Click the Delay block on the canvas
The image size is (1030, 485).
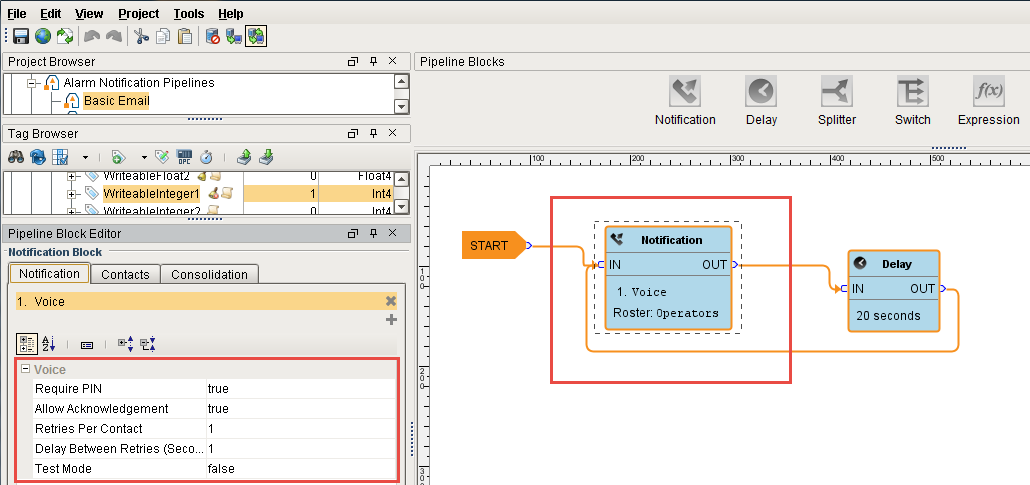[894, 290]
